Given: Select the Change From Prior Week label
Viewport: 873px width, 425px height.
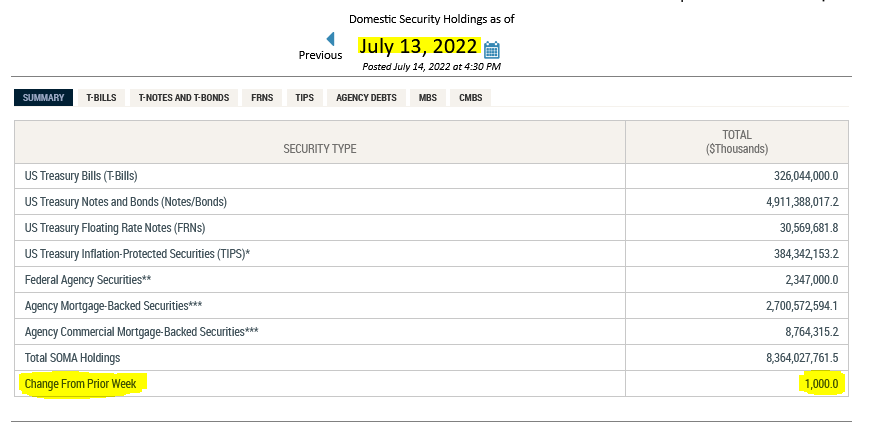Looking at the screenshot, I should [80, 384].
